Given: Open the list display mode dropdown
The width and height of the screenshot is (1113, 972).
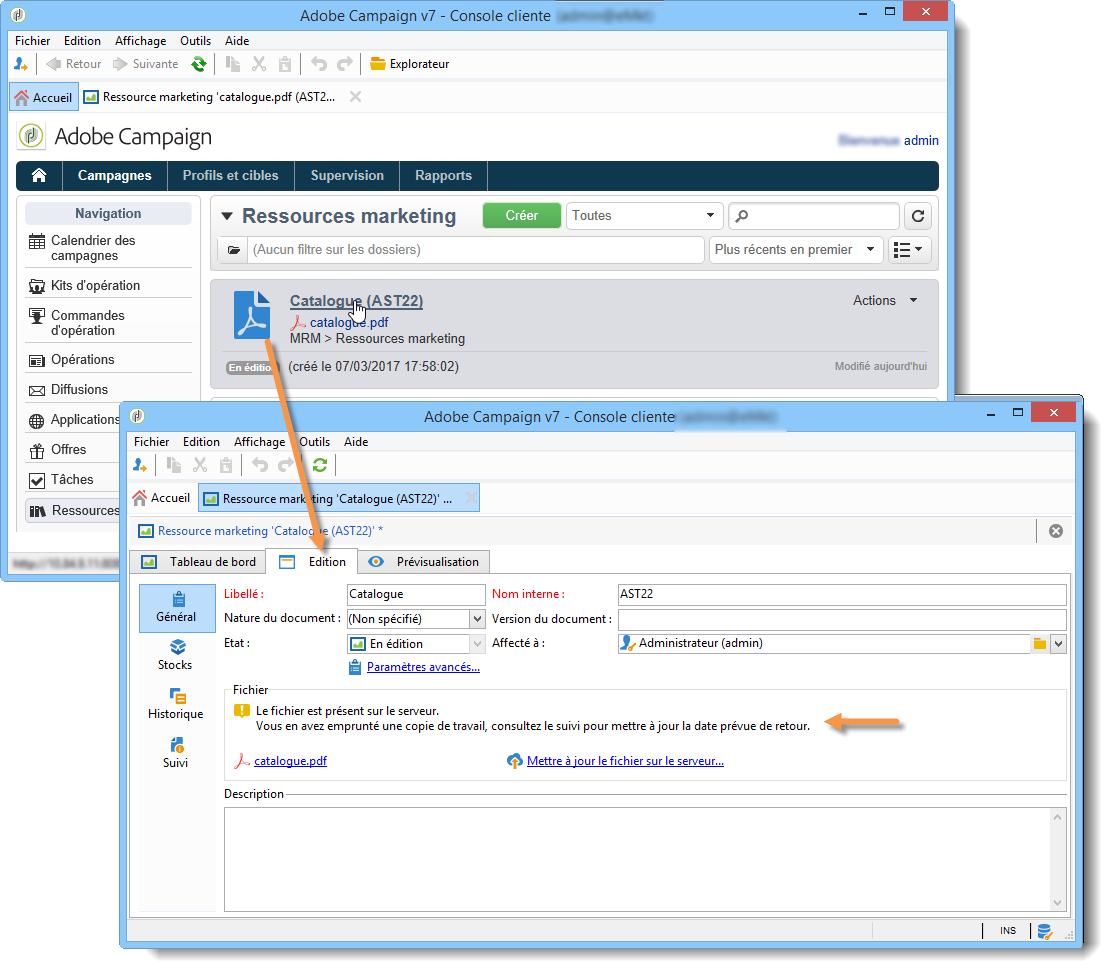Looking at the screenshot, I should pos(909,250).
